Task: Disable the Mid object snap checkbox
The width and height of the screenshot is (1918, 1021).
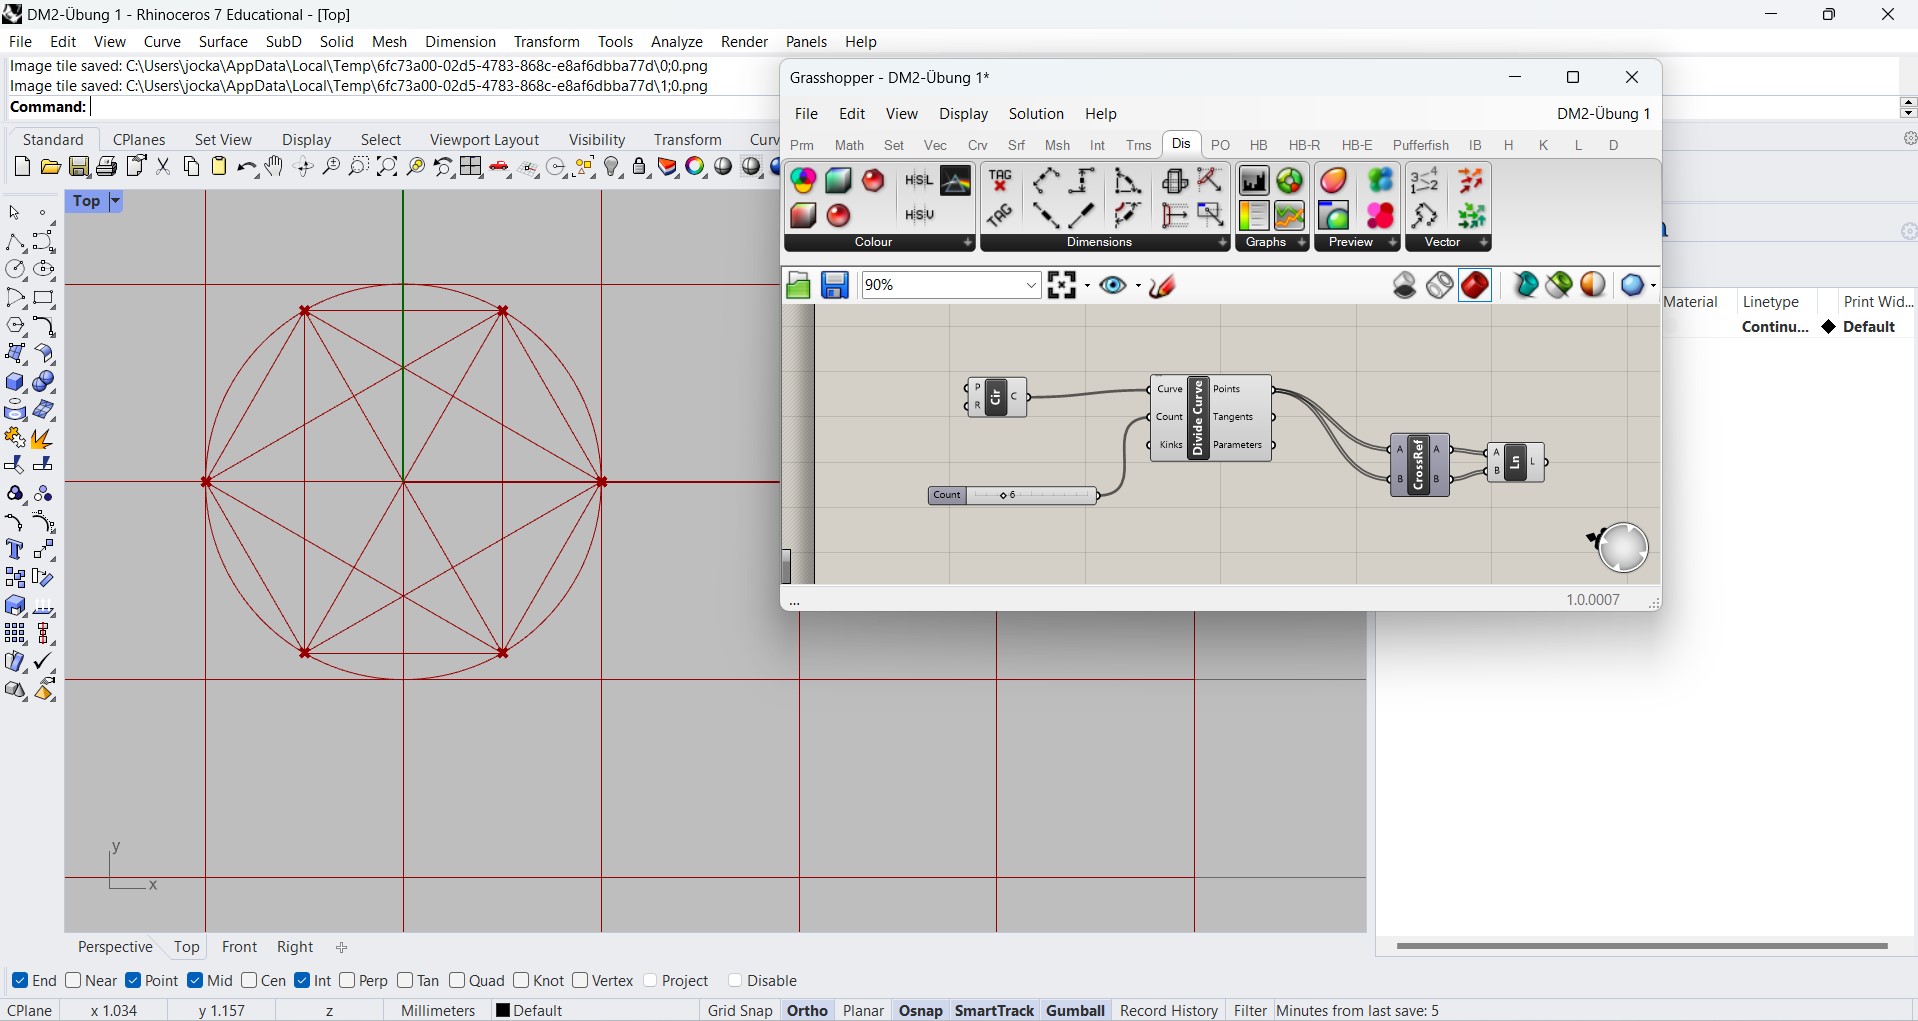Action: click(196, 981)
